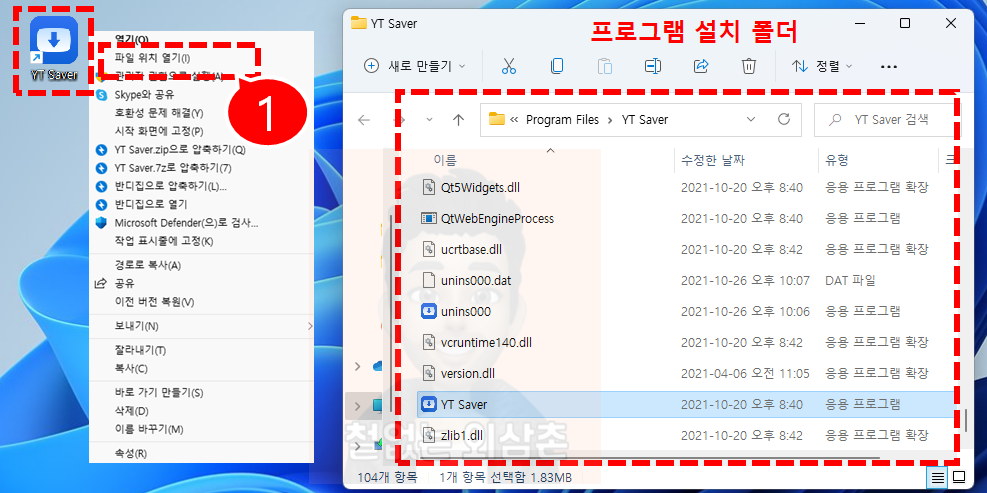Click the Copy icon in Explorer toolbar
Viewport: 987px width, 493px height.
pyautogui.click(x=556, y=66)
